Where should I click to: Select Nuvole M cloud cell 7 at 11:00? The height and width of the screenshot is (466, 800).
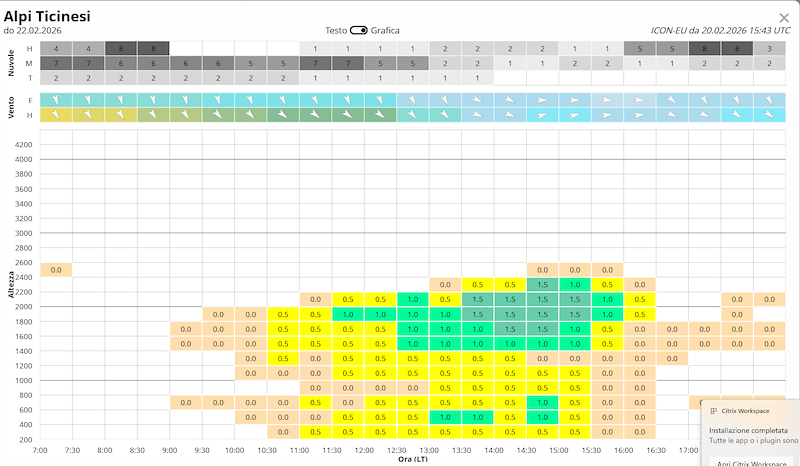(315, 64)
